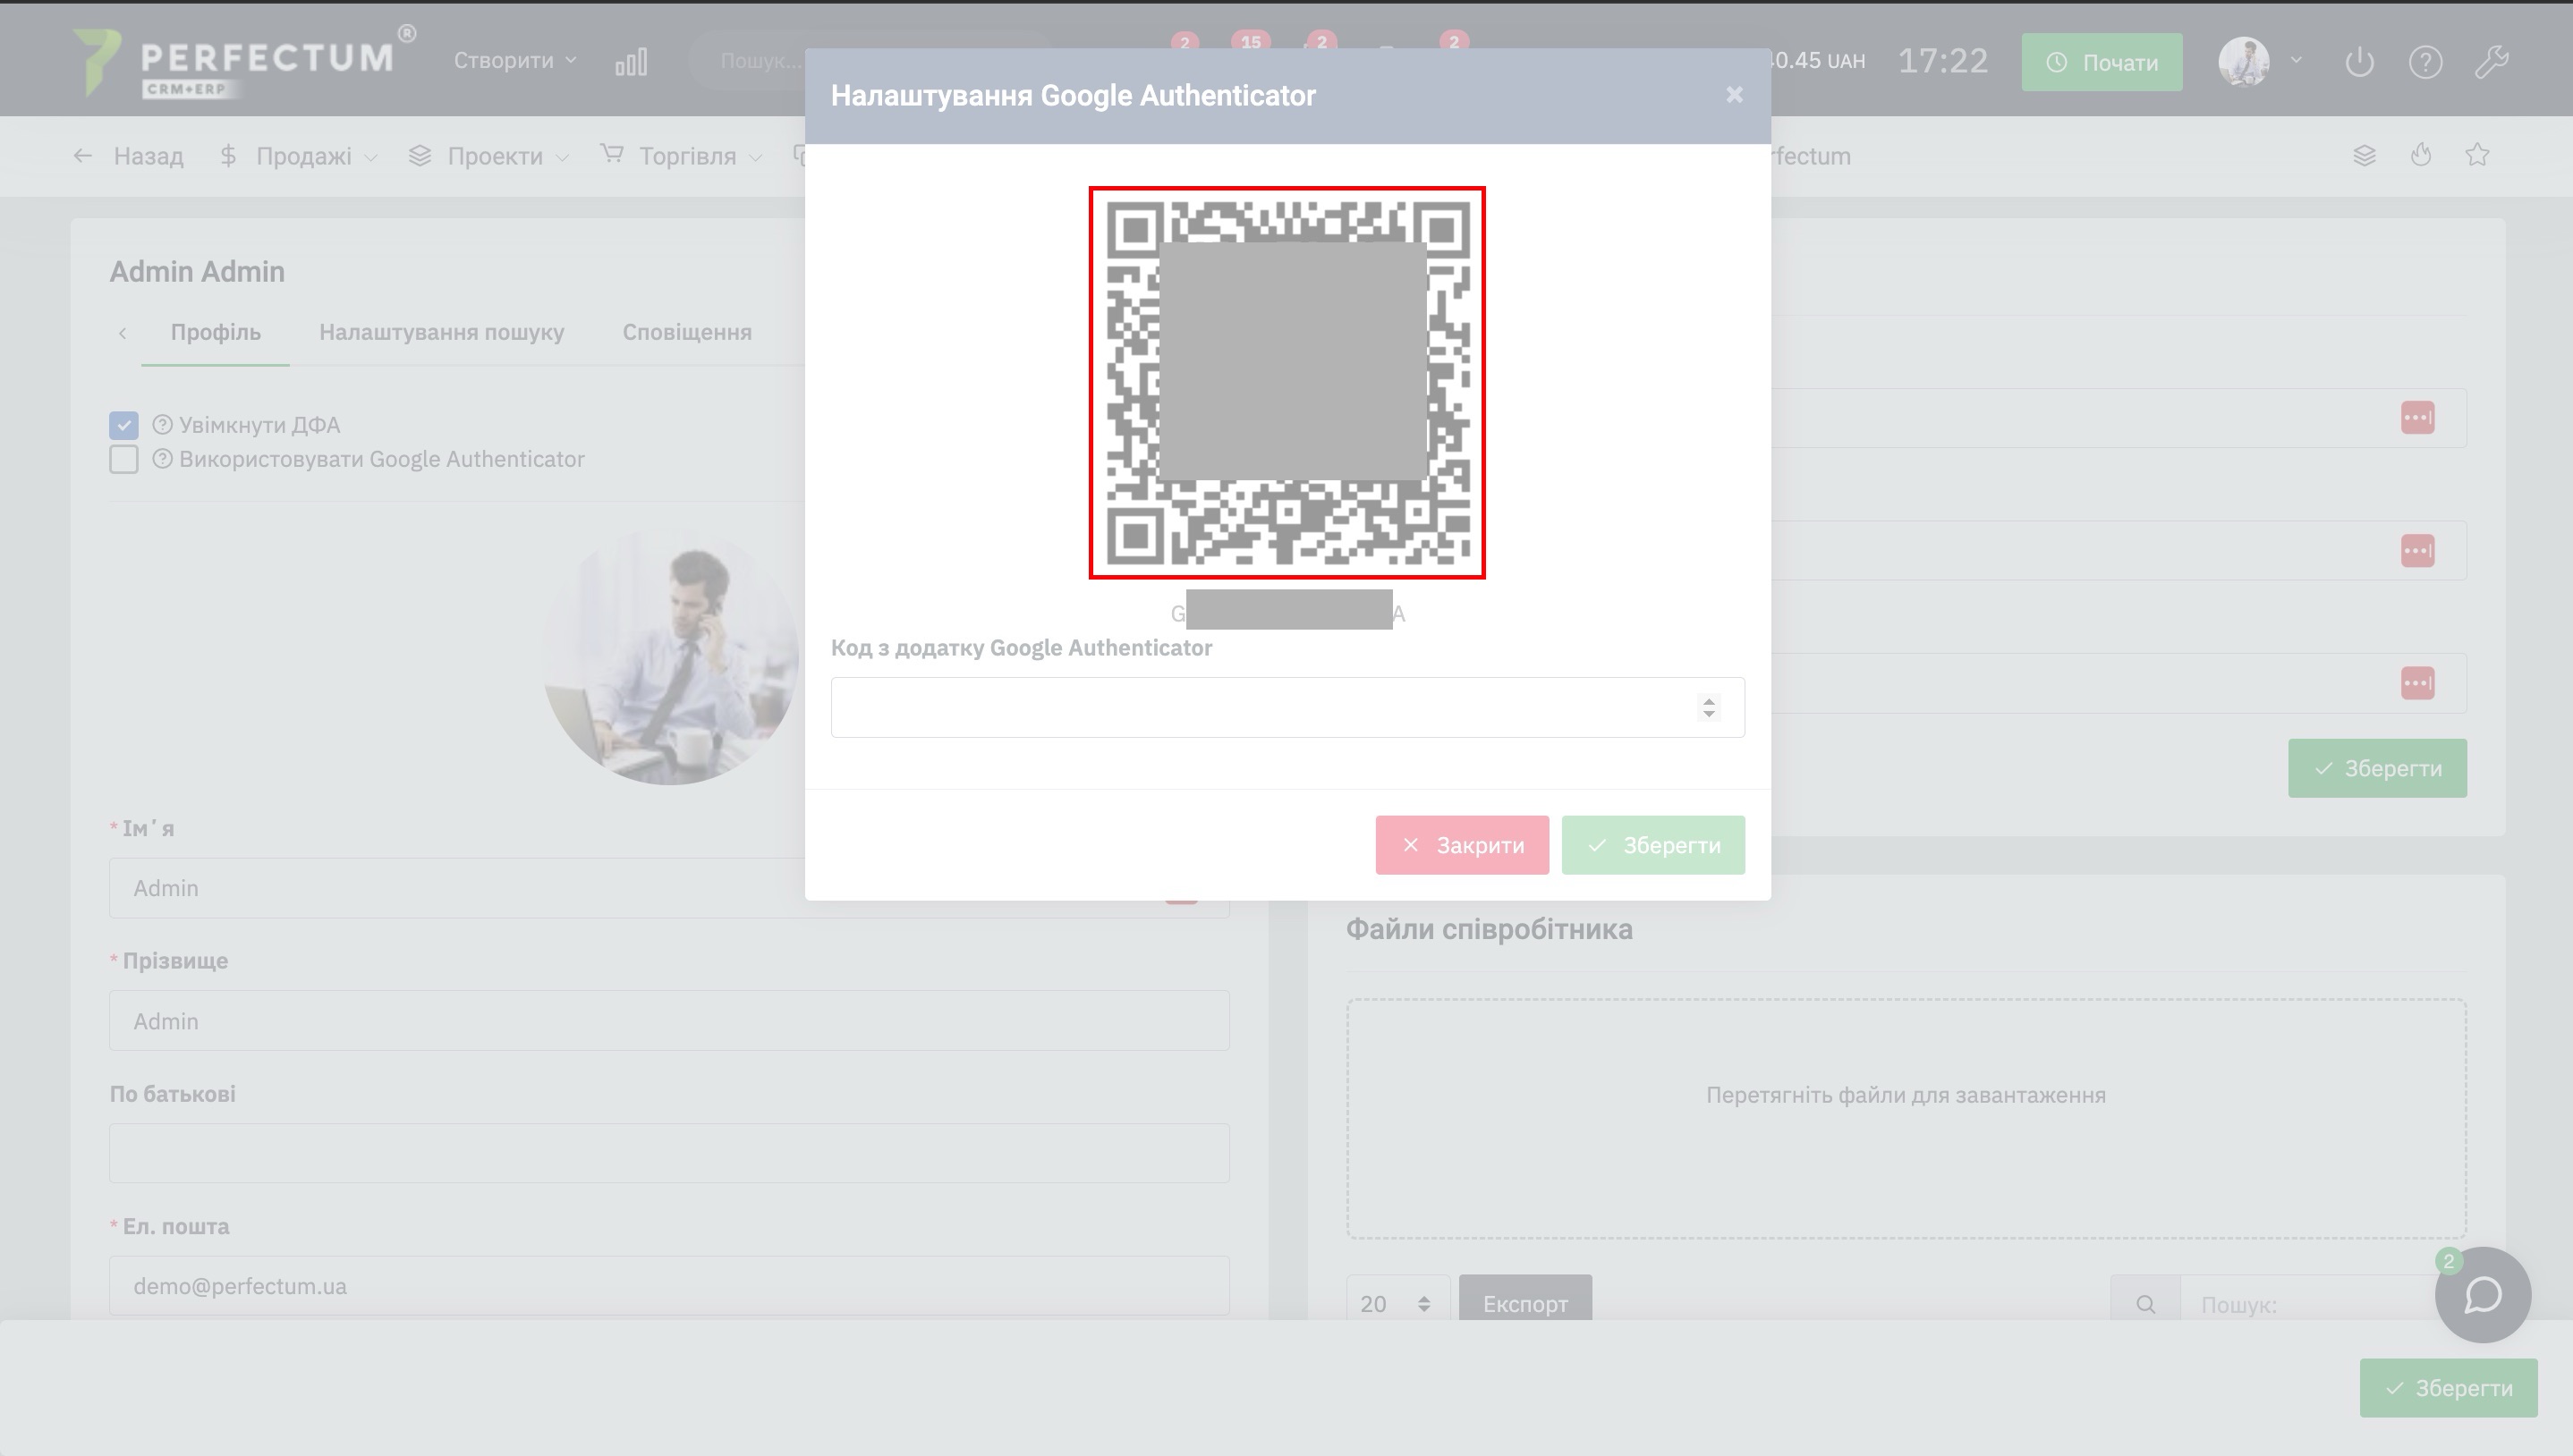The width and height of the screenshot is (2573, 1456).
Task: Click the bar chart statistics icon
Action: 631,62
